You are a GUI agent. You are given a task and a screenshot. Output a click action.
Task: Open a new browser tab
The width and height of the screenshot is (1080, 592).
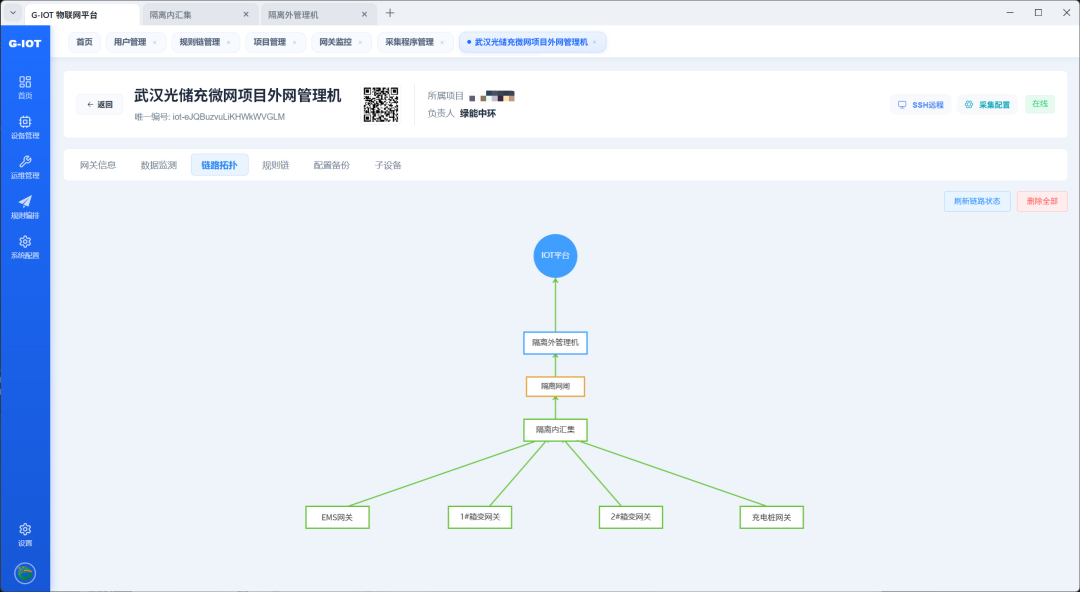[390, 13]
